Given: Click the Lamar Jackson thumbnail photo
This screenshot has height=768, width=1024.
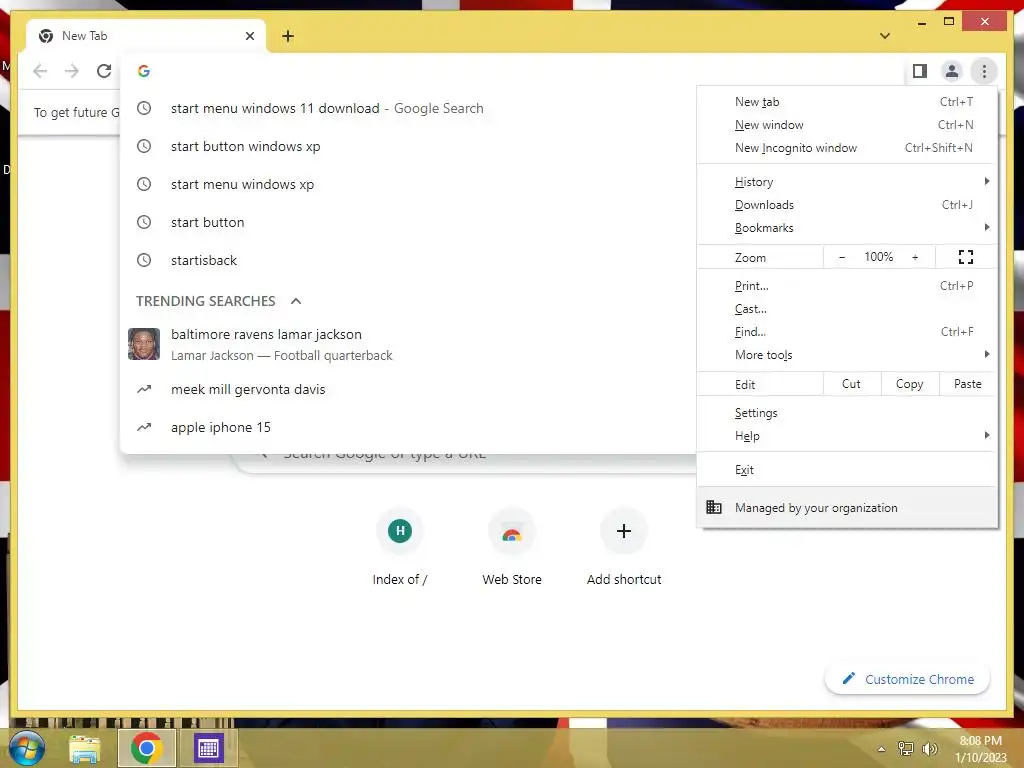Looking at the screenshot, I should 144,344.
